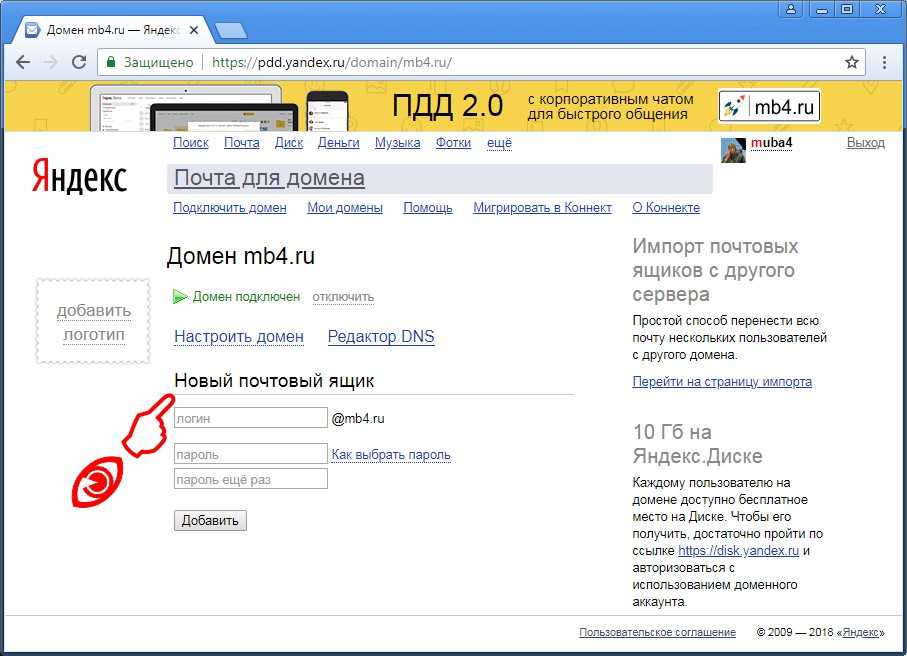Open the Деньги service link
This screenshot has width=907, height=656.
(338, 143)
